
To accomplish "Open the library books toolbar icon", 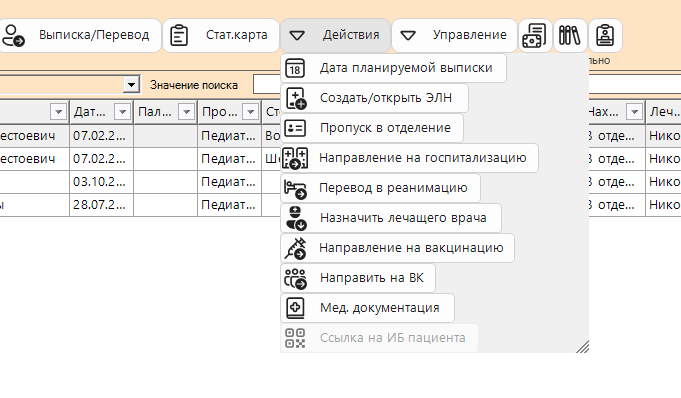I will click(570, 36).
